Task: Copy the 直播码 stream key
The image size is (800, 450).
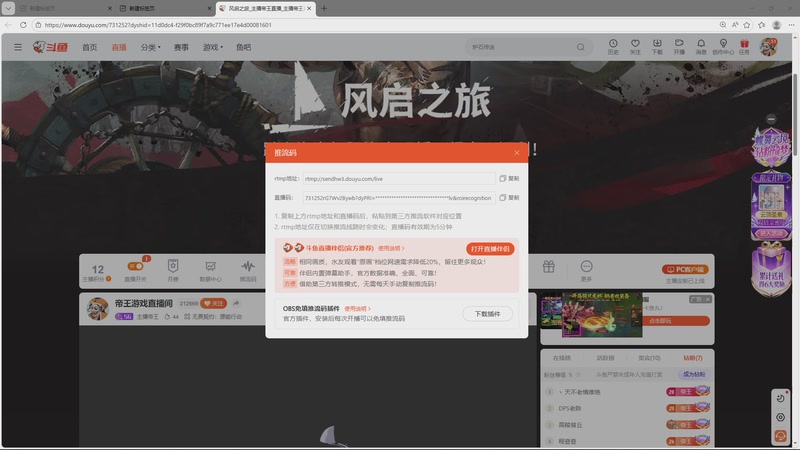Action: [509, 197]
